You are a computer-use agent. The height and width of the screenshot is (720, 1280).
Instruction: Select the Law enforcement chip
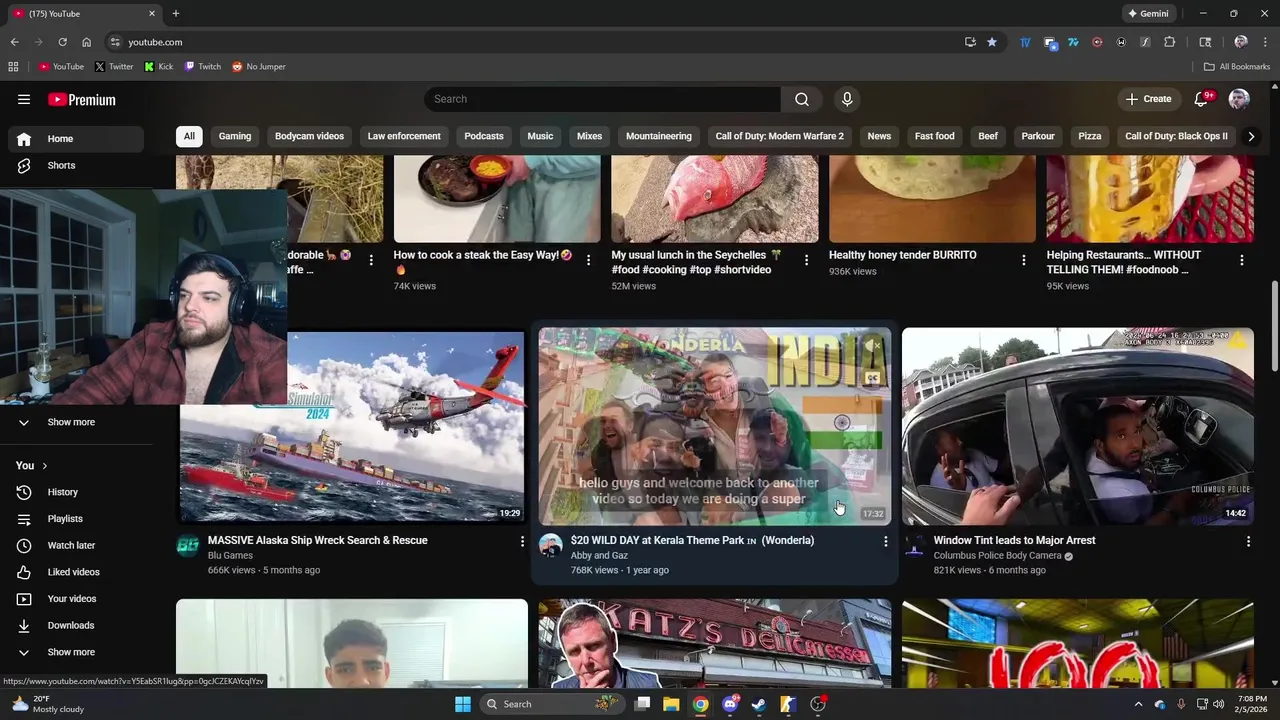tap(404, 136)
